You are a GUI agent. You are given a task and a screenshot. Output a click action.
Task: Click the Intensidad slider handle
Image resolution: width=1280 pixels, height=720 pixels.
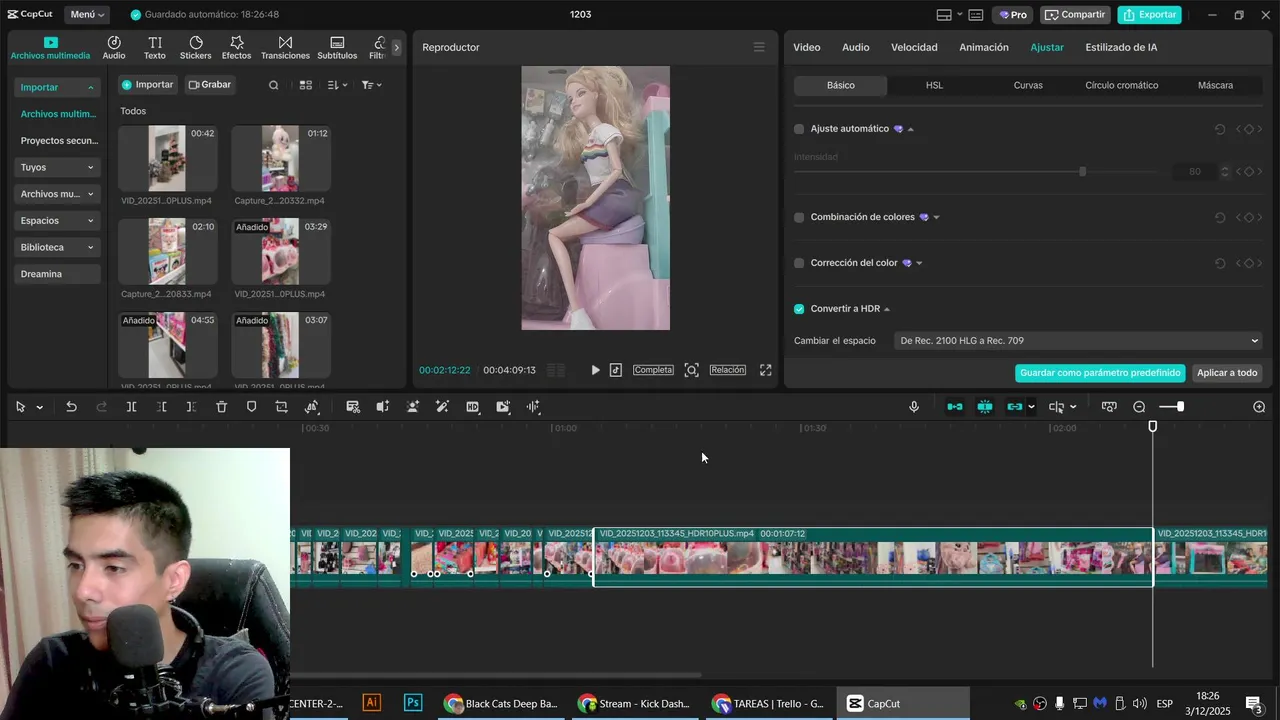click(1082, 172)
